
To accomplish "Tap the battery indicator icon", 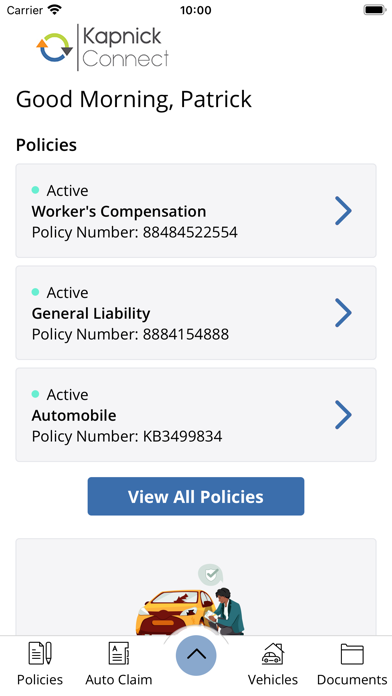I will pyautogui.click(x=375, y=10).
